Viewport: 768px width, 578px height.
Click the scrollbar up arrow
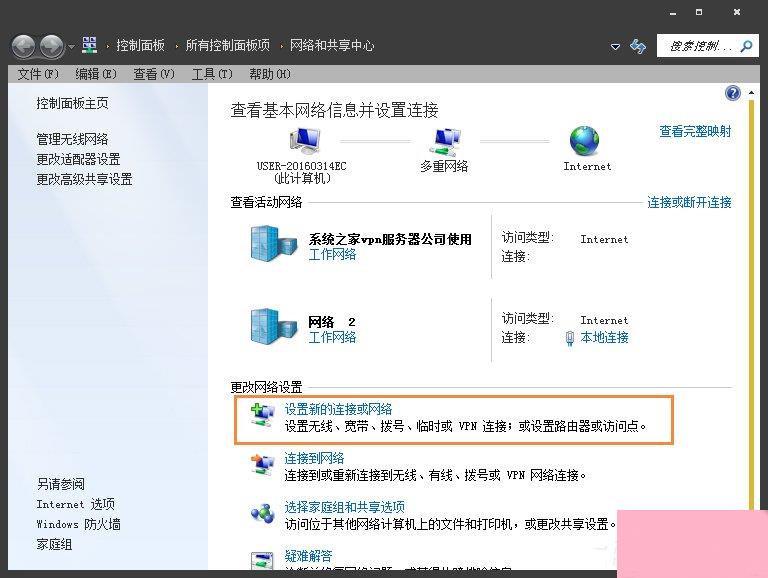(752, 92)
